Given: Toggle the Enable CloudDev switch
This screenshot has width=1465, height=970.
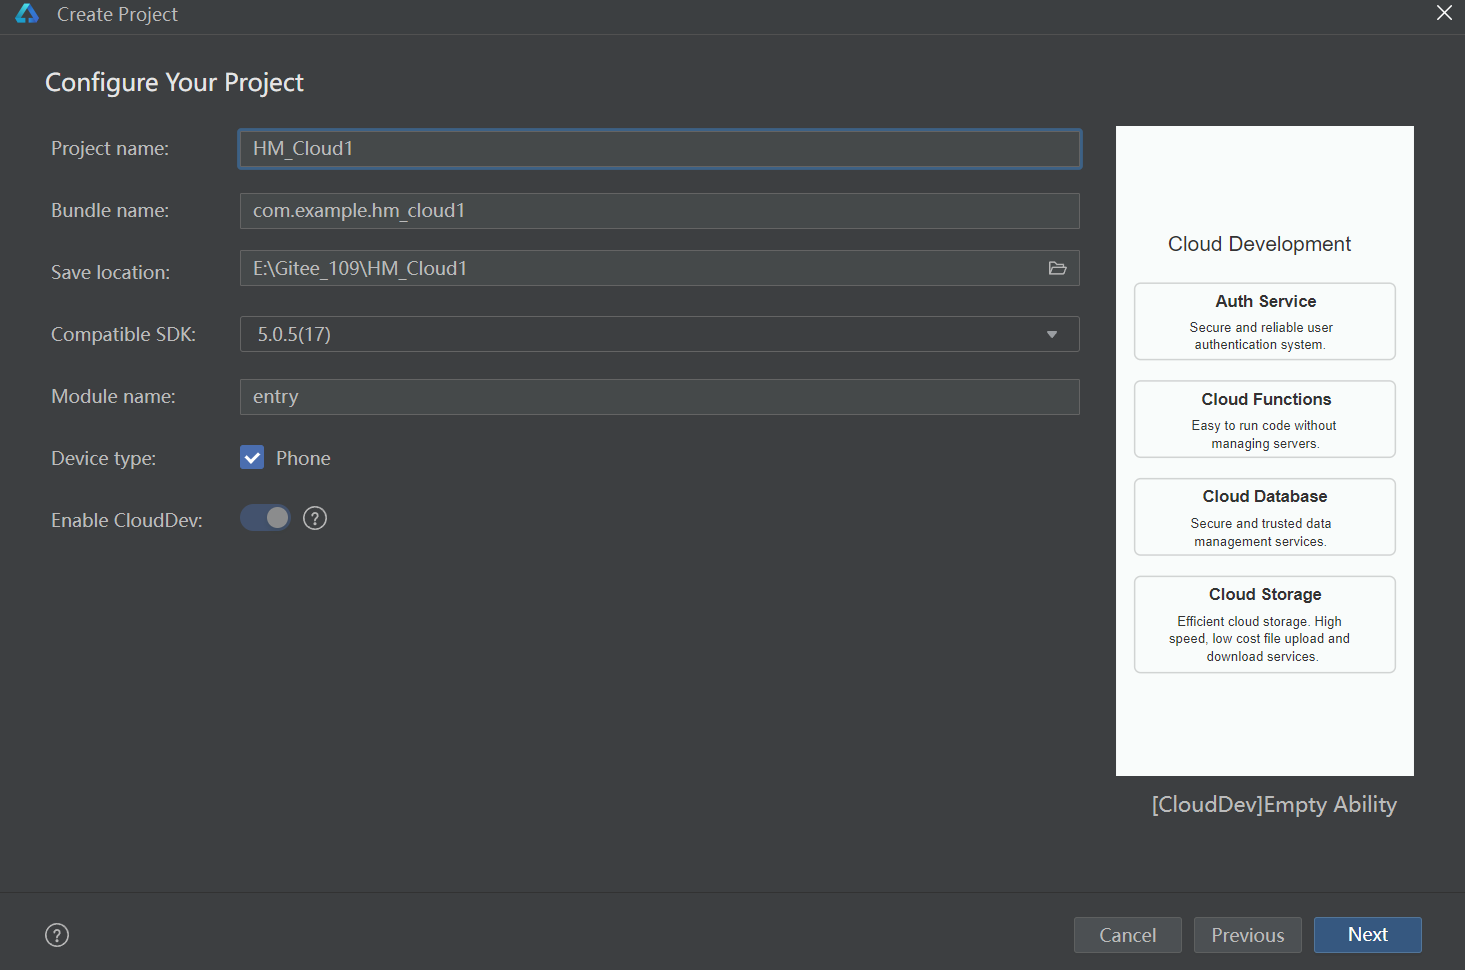Looking at the screenshot, I should (x=265, y=518).
